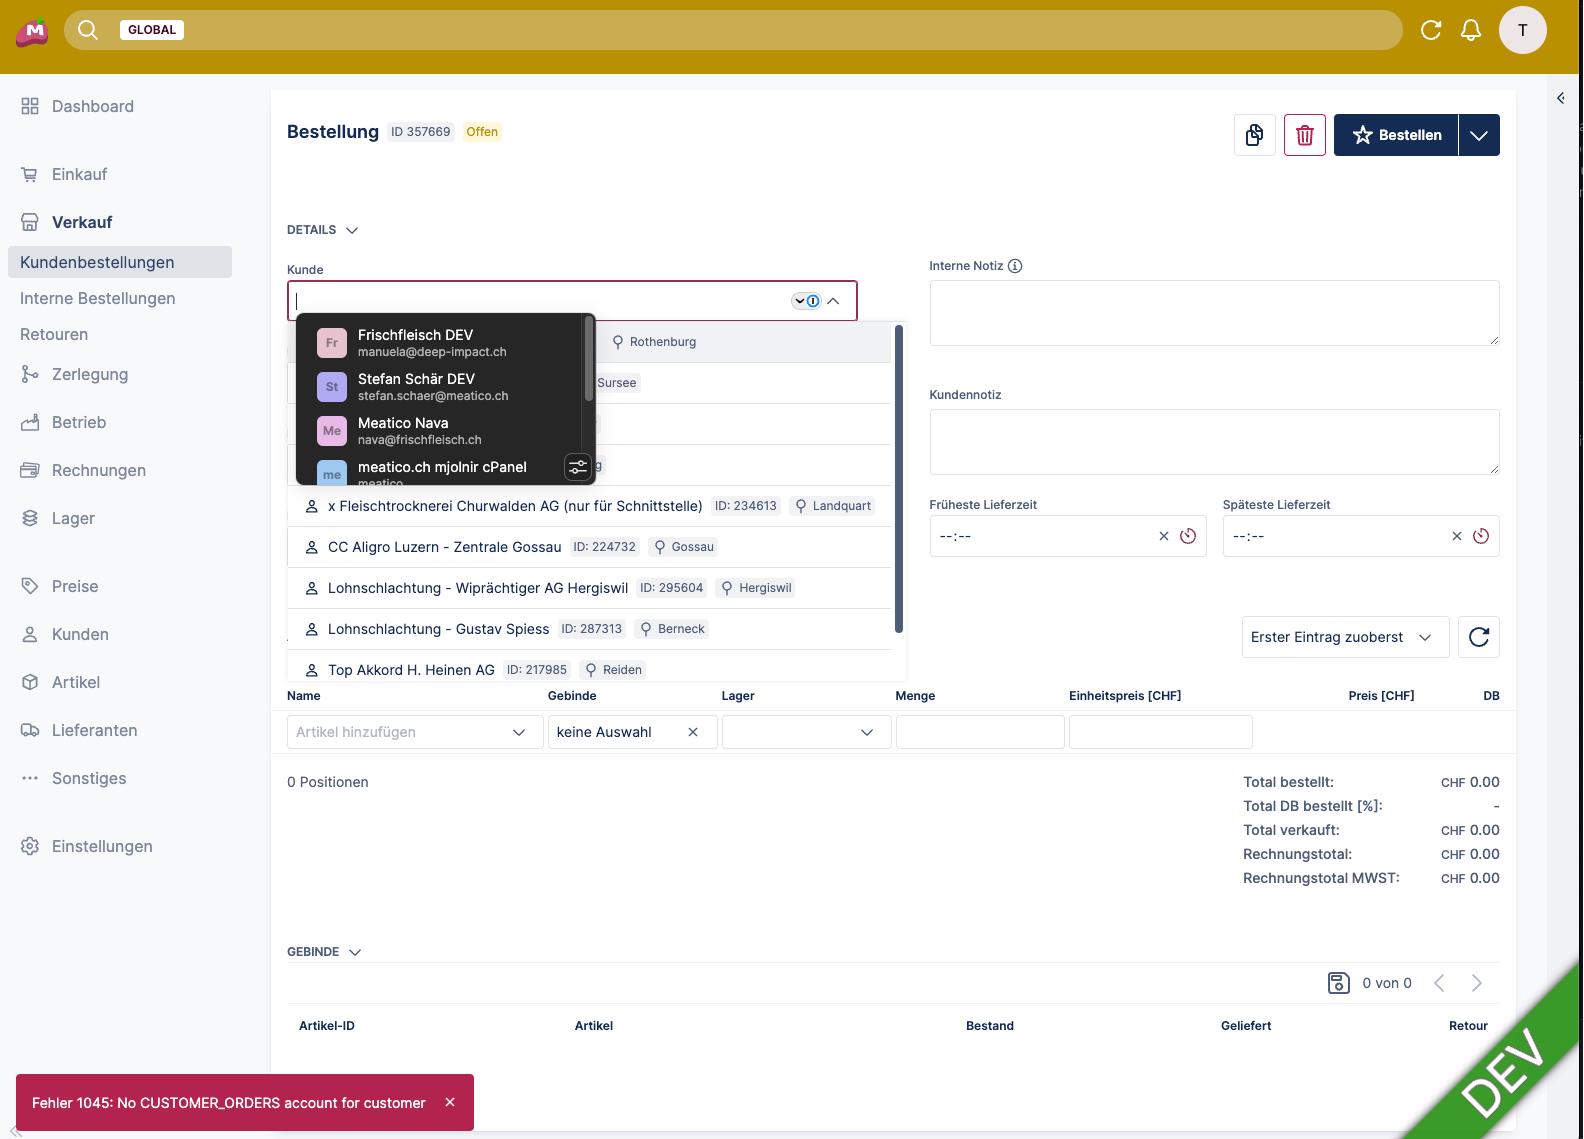Reload list with refresh button beside sort
Screen dimensions: 1584x1139
point(1478,637)
